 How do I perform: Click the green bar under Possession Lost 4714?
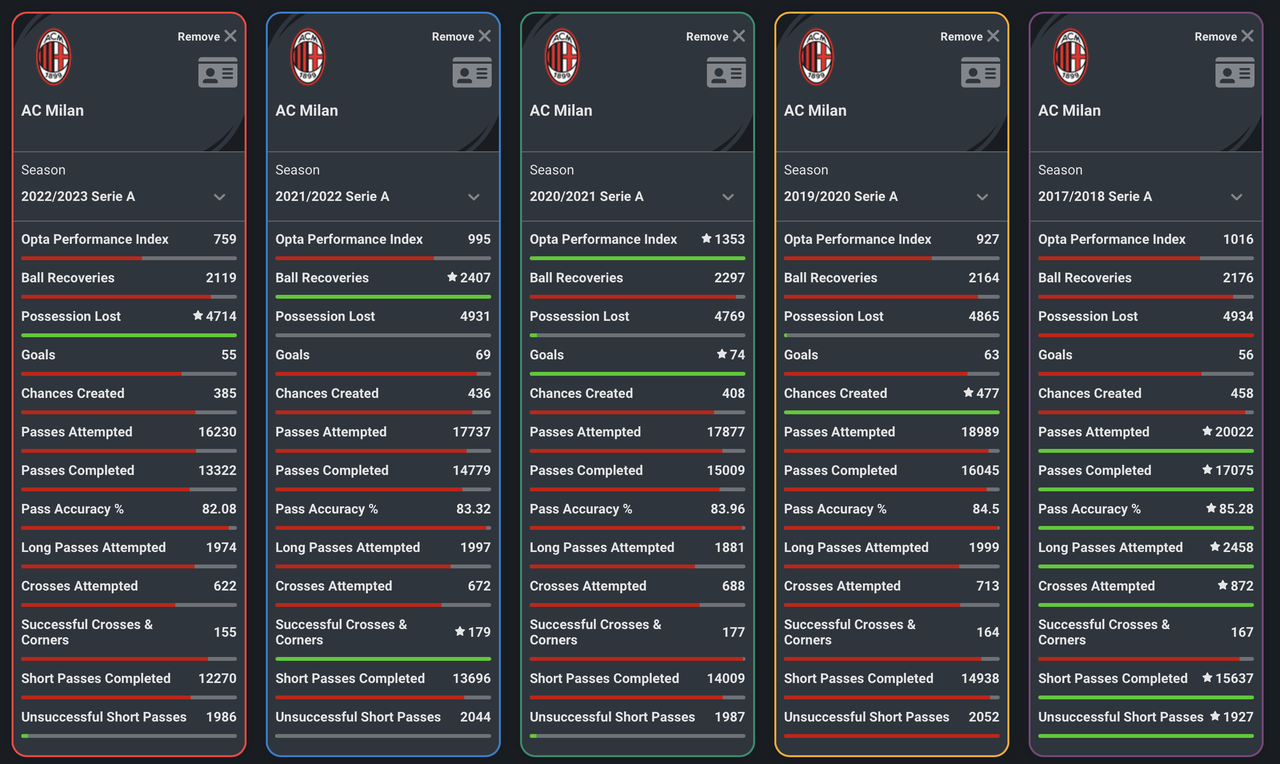129,335
